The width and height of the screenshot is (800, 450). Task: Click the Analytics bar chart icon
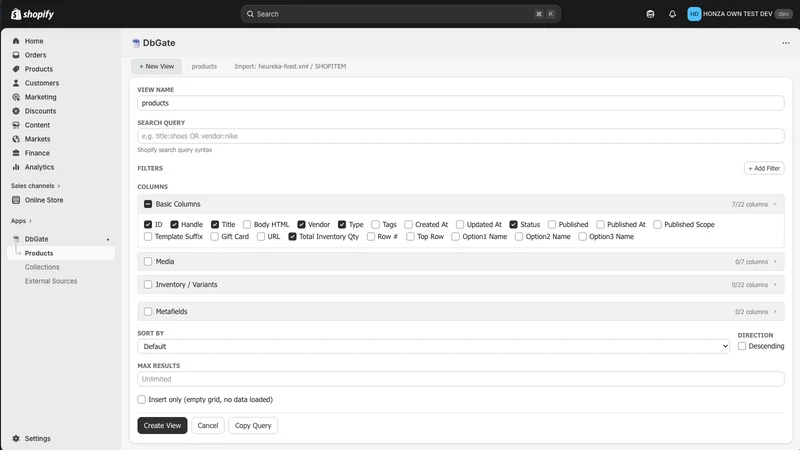pos(16,167)
